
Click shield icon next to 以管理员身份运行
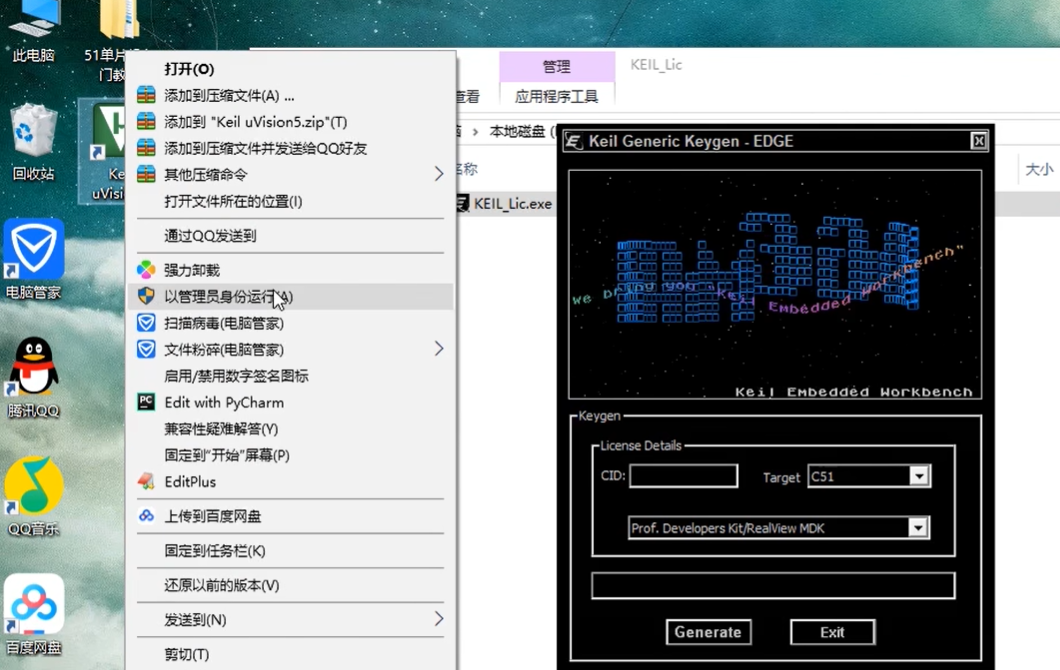point(146,295)
